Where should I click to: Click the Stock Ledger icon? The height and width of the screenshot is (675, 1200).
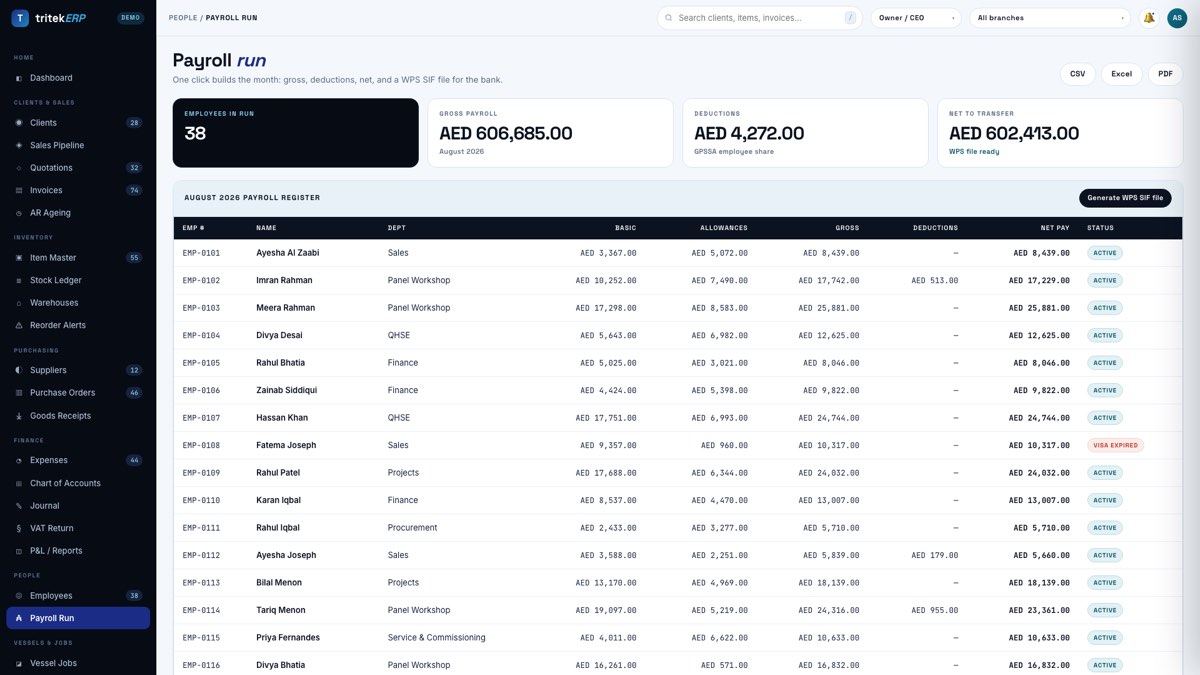[x=19, y=280]
